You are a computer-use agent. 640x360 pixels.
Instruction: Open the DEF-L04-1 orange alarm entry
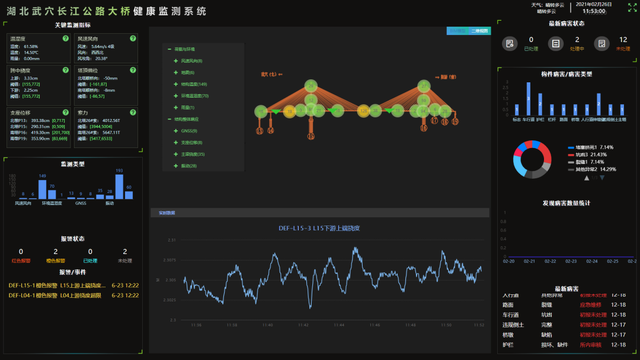[73, 295]
